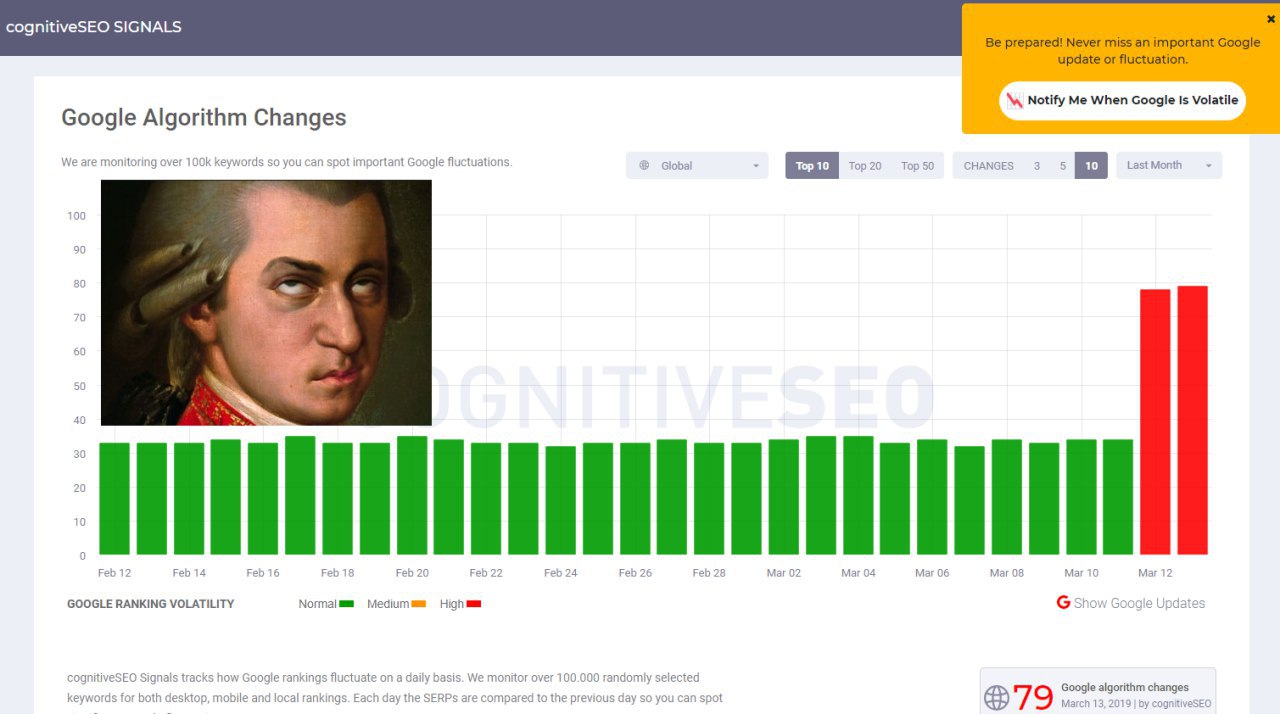Set changes threshold to 5
The height and width of the screenshot is (714, 1280).
click(x=1063, y=166)
